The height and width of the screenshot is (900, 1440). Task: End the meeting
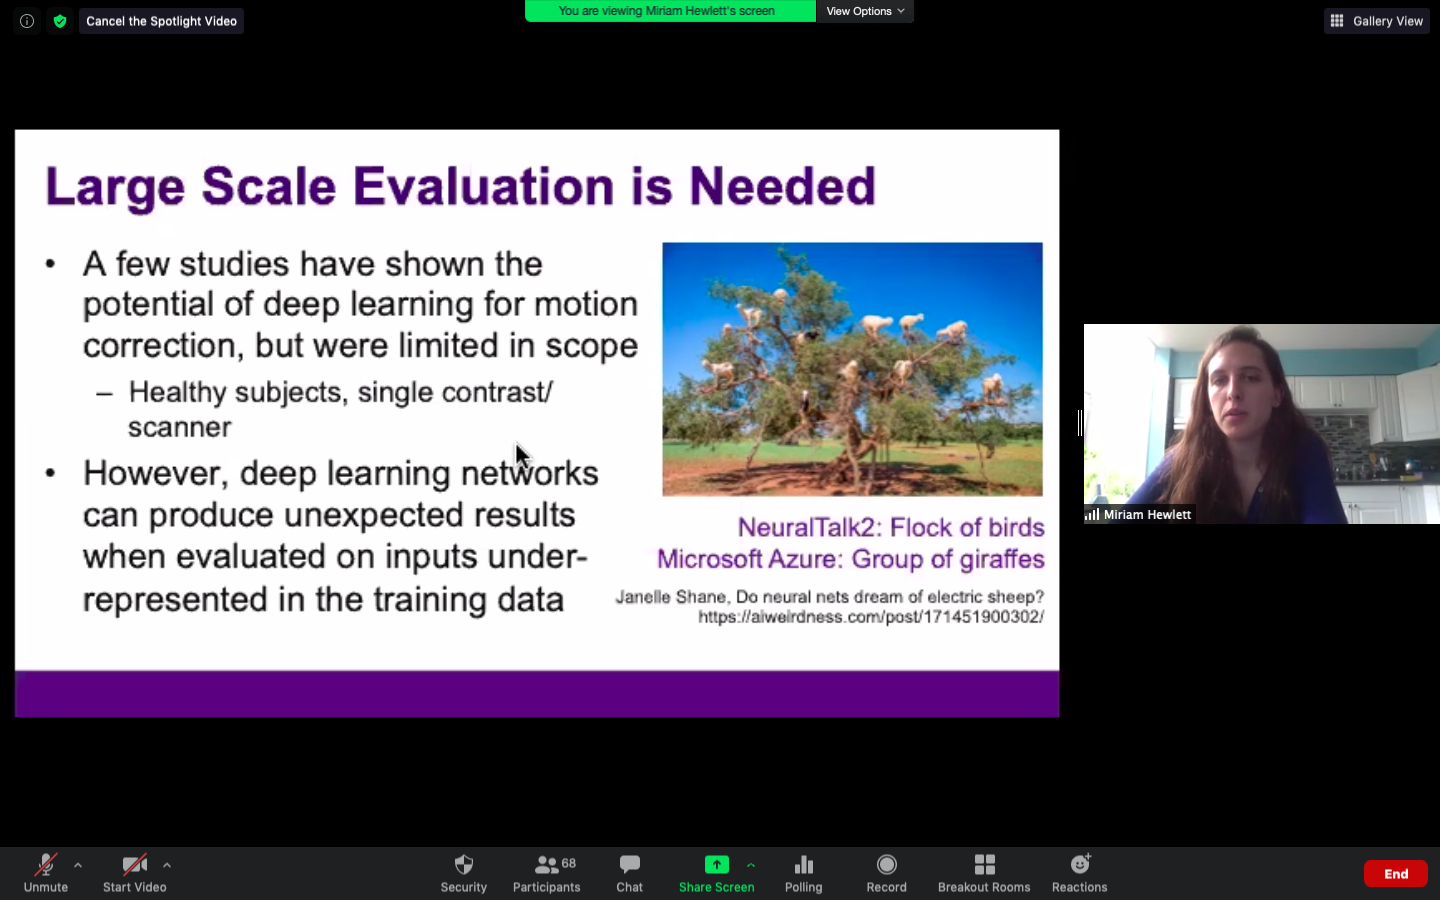1395,873
